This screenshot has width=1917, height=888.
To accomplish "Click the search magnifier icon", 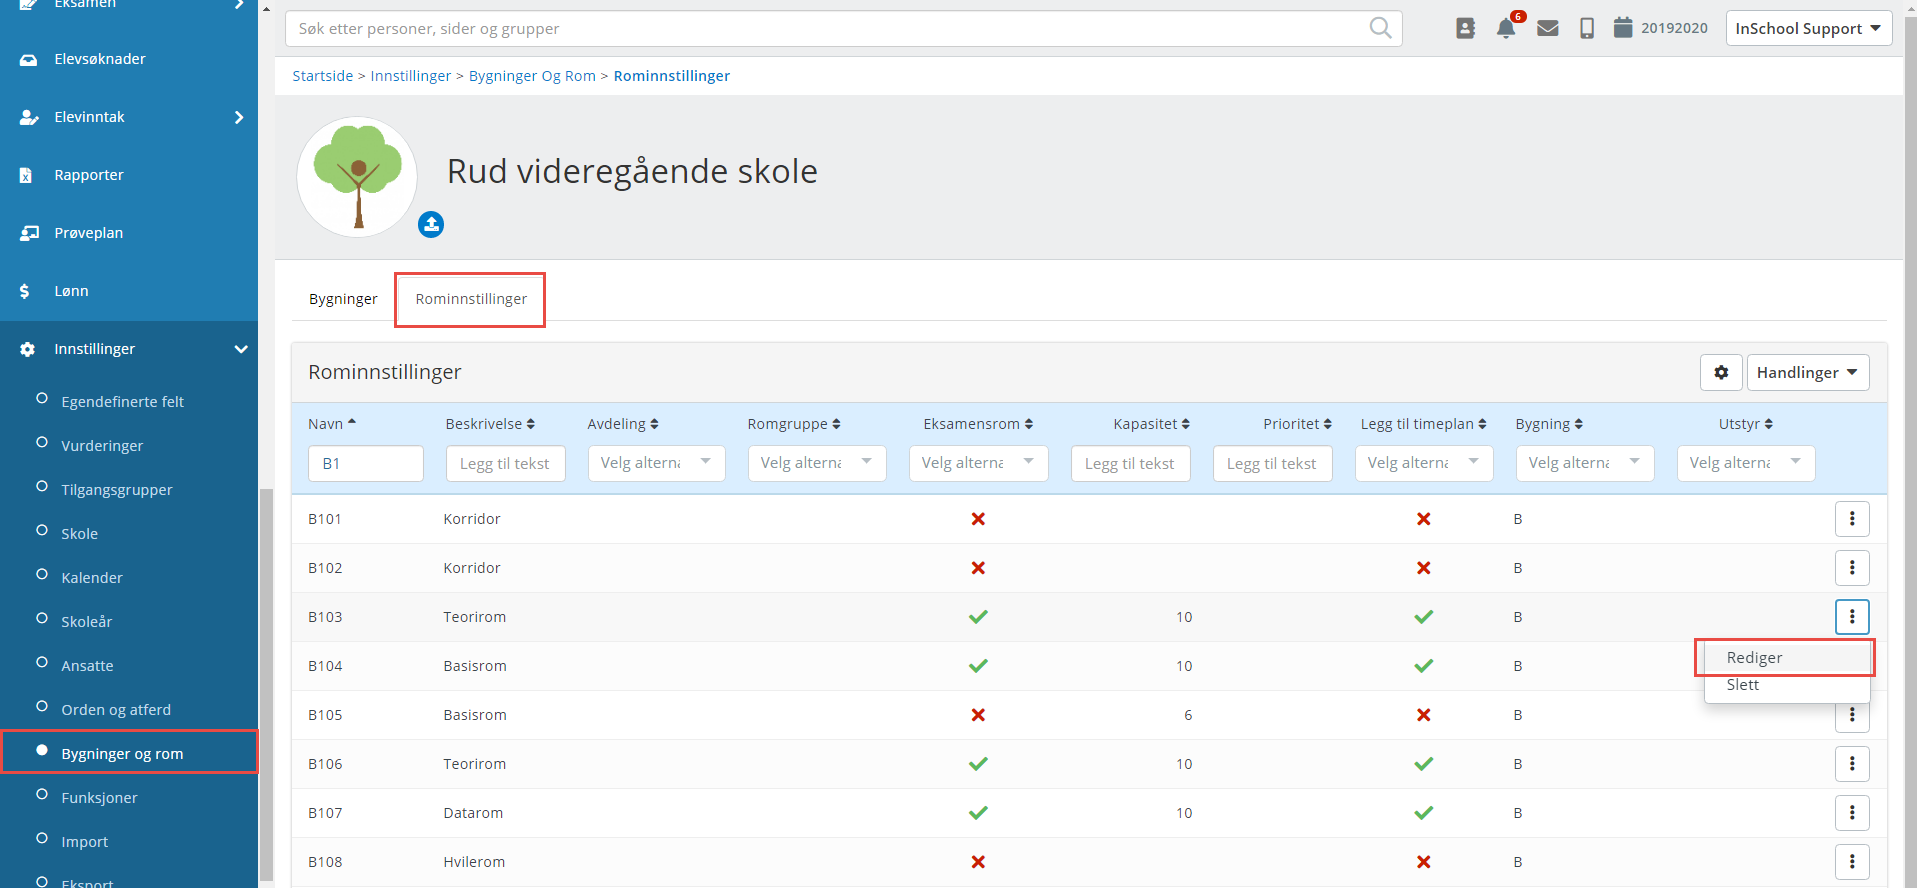I will 1380,28.
